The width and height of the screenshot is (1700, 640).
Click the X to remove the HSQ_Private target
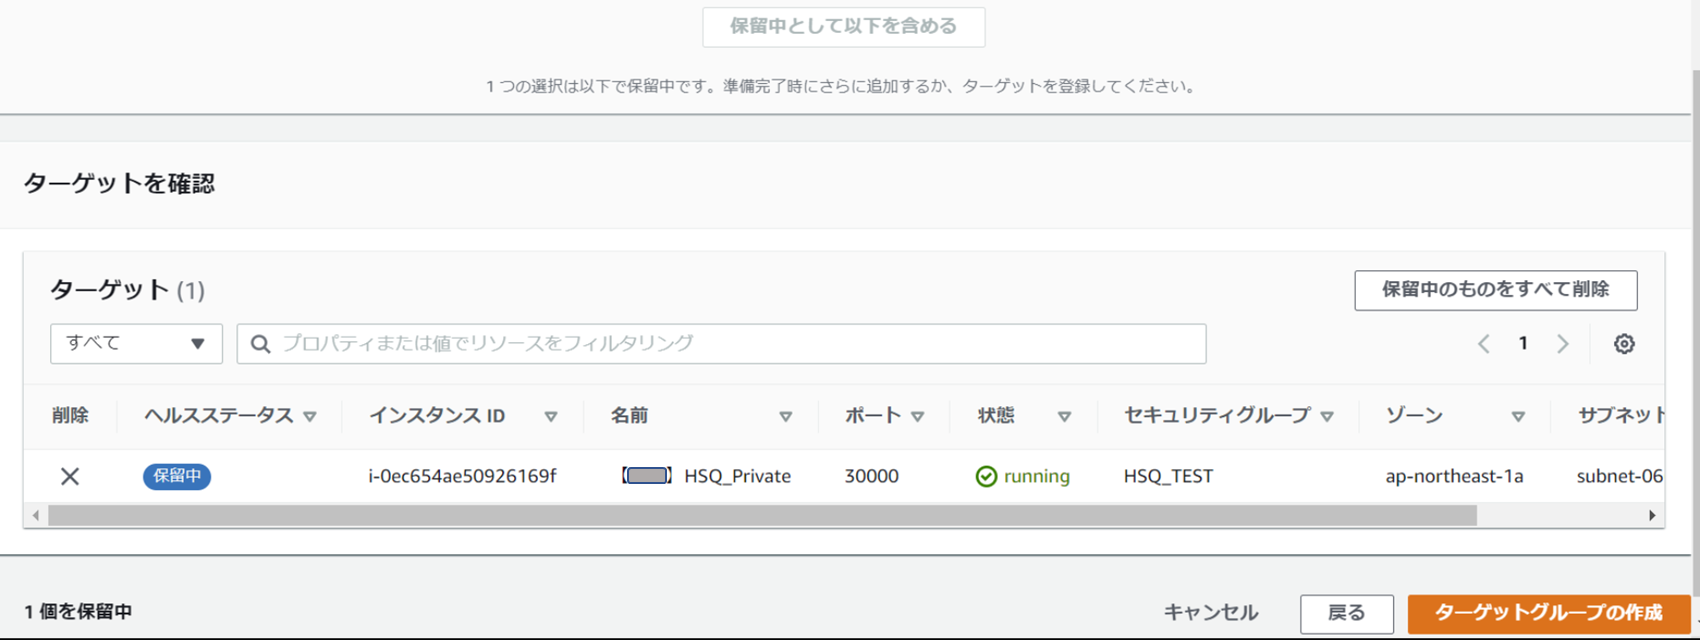[x=69, y=476]
